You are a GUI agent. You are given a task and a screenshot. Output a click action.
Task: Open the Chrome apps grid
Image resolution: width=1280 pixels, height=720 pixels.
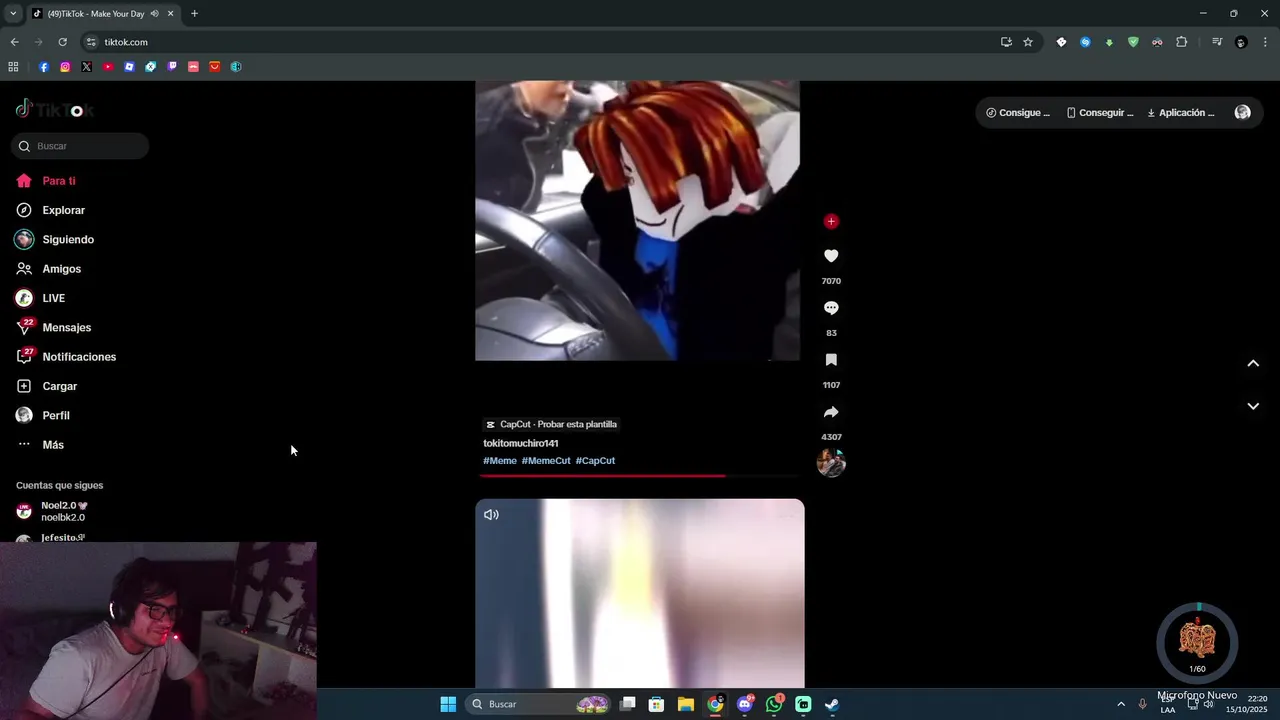(13, 67)
